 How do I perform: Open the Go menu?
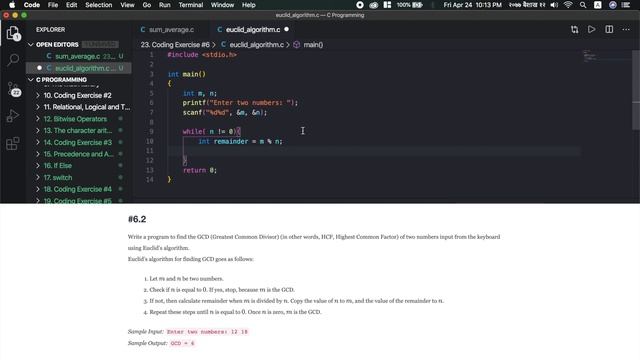[x=147, y=5]
